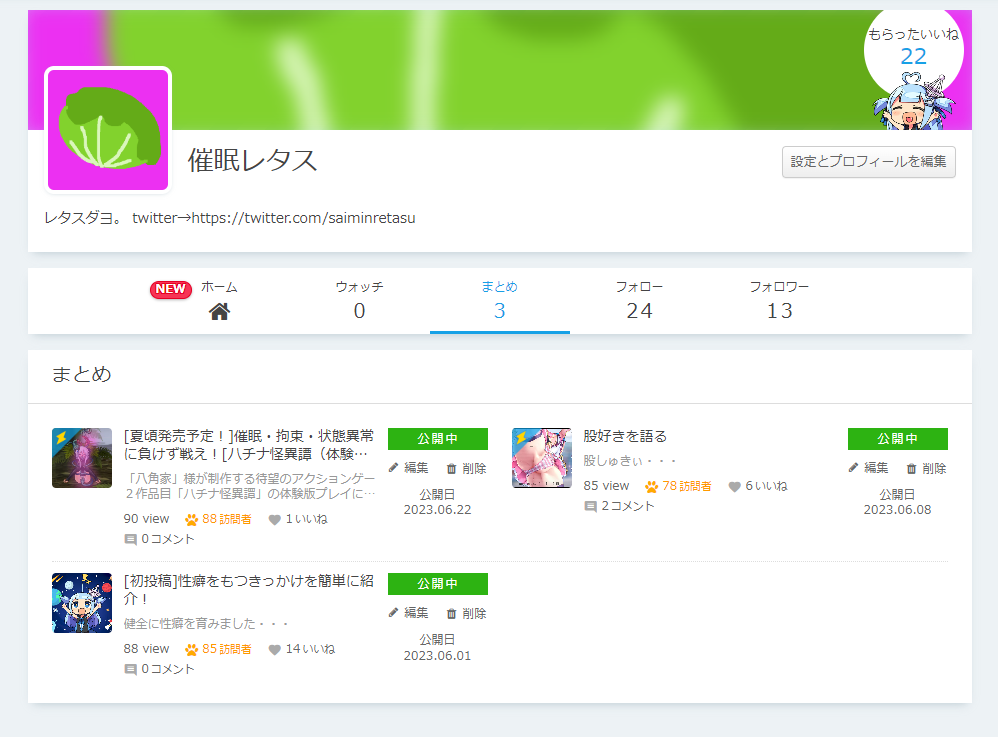Select the まとめ tab
Image resolution: width=998 pixels, height=737 pixels.
[x=499, y=300]
